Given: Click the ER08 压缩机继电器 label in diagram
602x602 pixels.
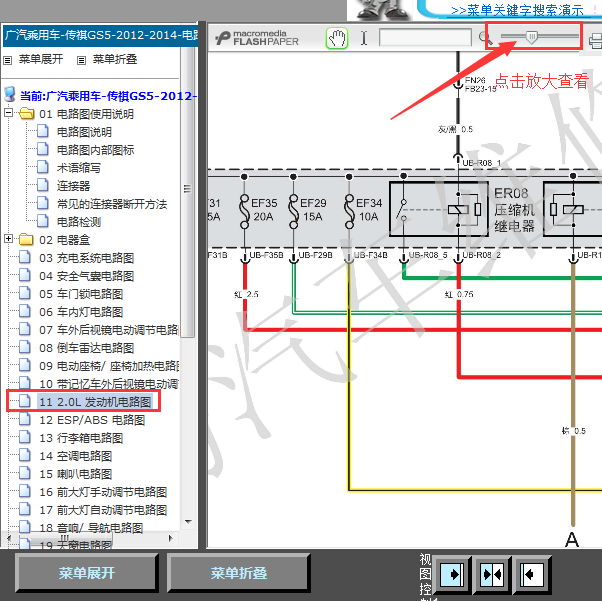Looking at the screenshot, I should click(514, 210).
